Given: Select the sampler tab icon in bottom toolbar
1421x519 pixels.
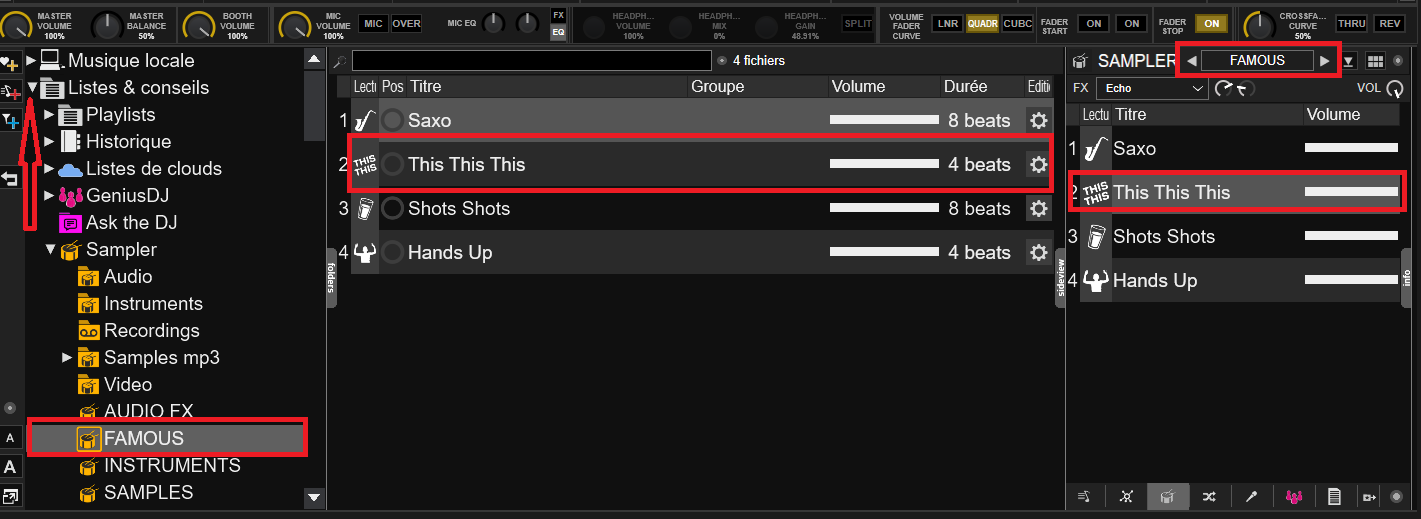Looking at the screenshot, I should click(1167, 497).
